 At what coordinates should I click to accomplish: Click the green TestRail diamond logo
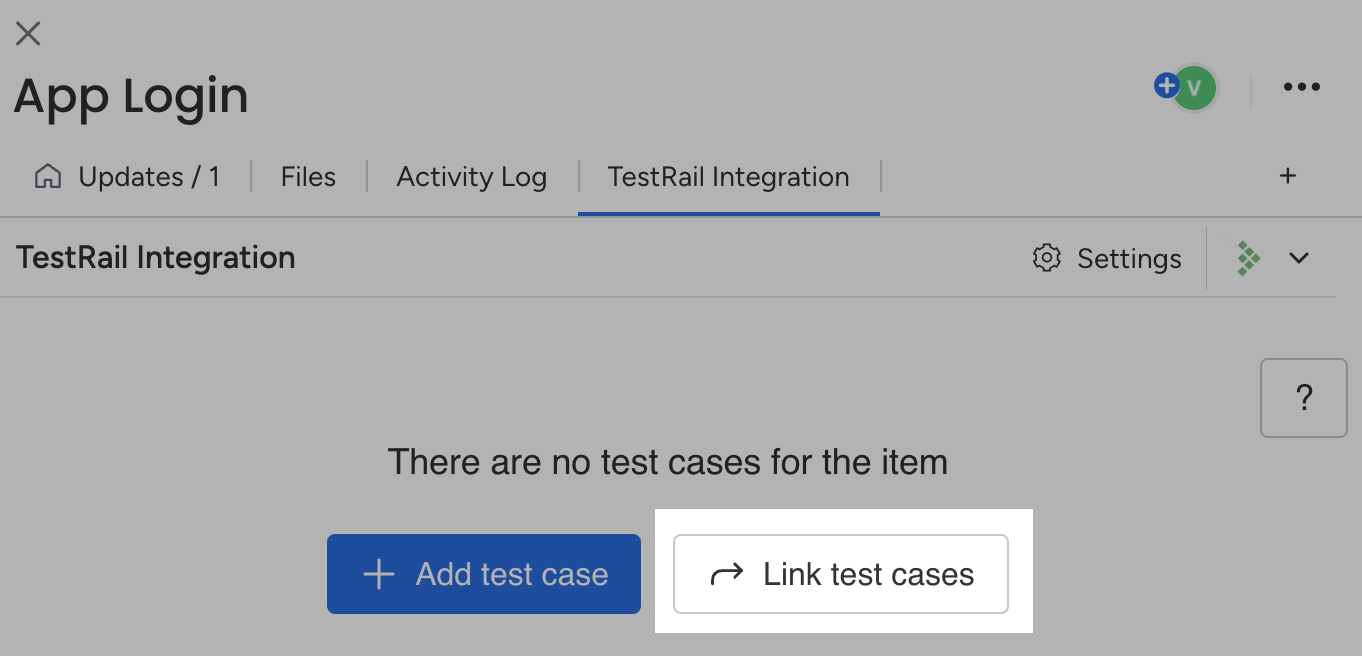click(x=1248, y=258)
